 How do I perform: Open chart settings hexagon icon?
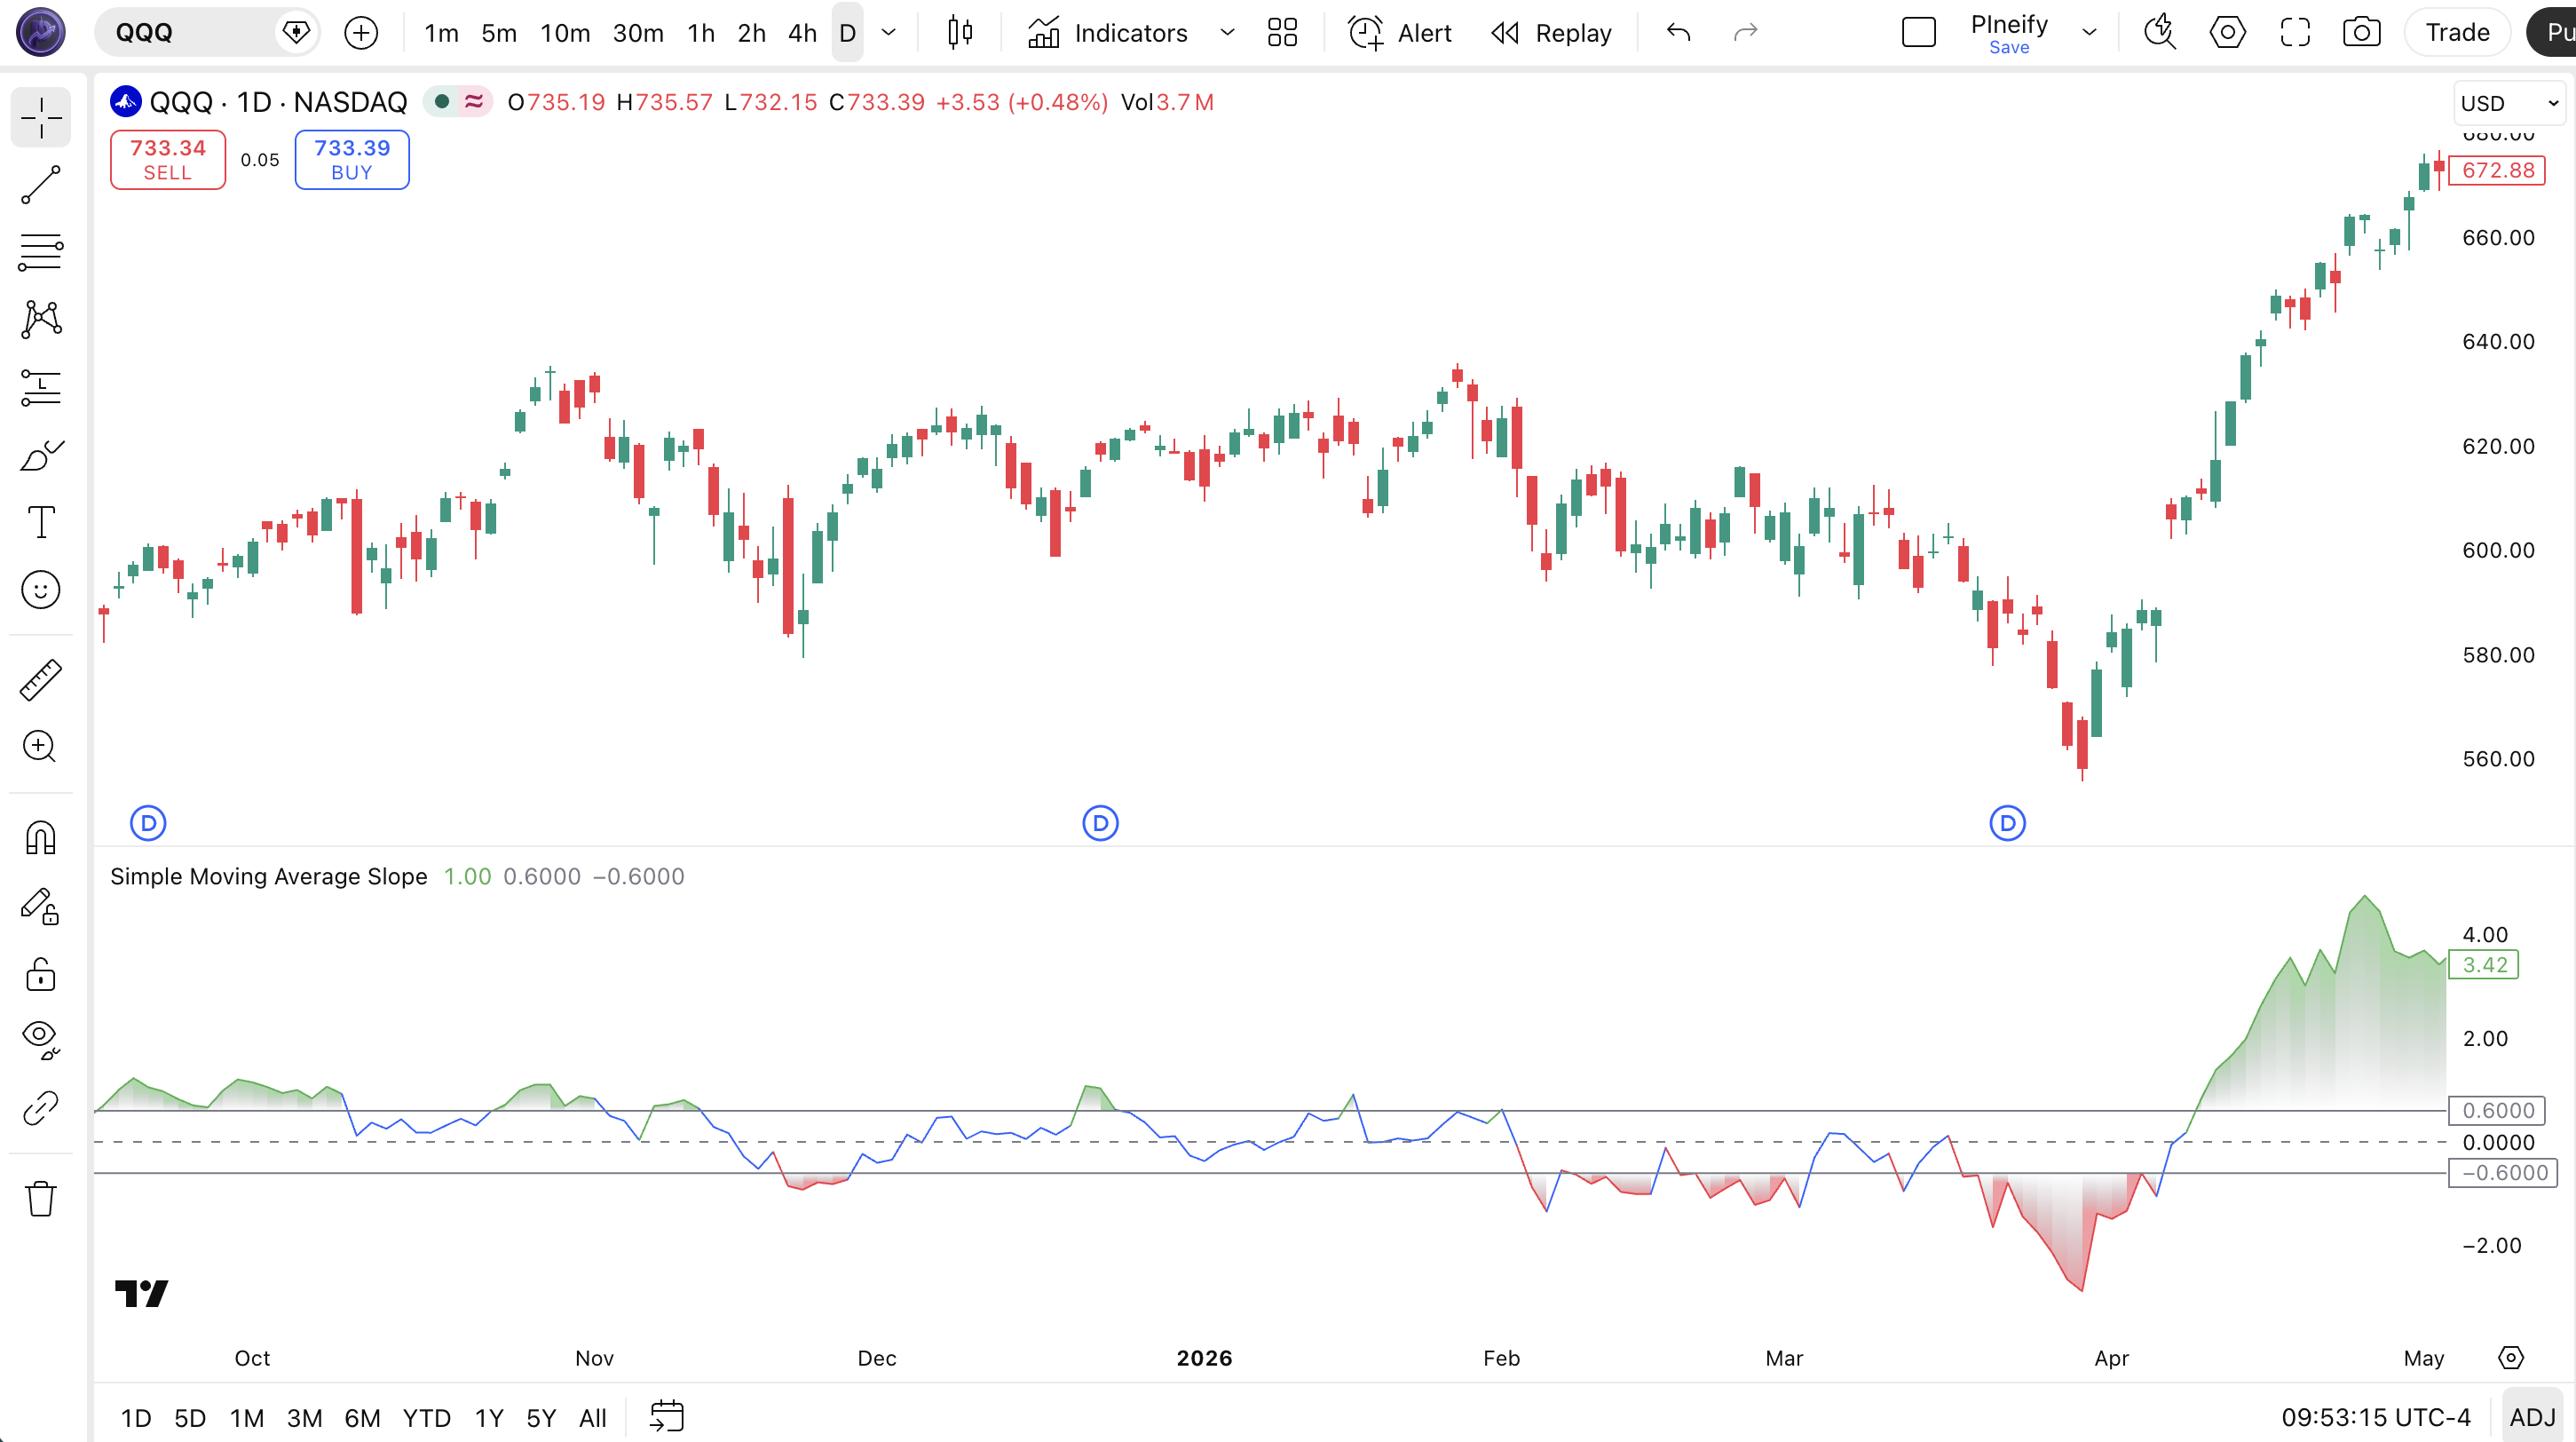pyautogui.click(x=2227, y=33)
